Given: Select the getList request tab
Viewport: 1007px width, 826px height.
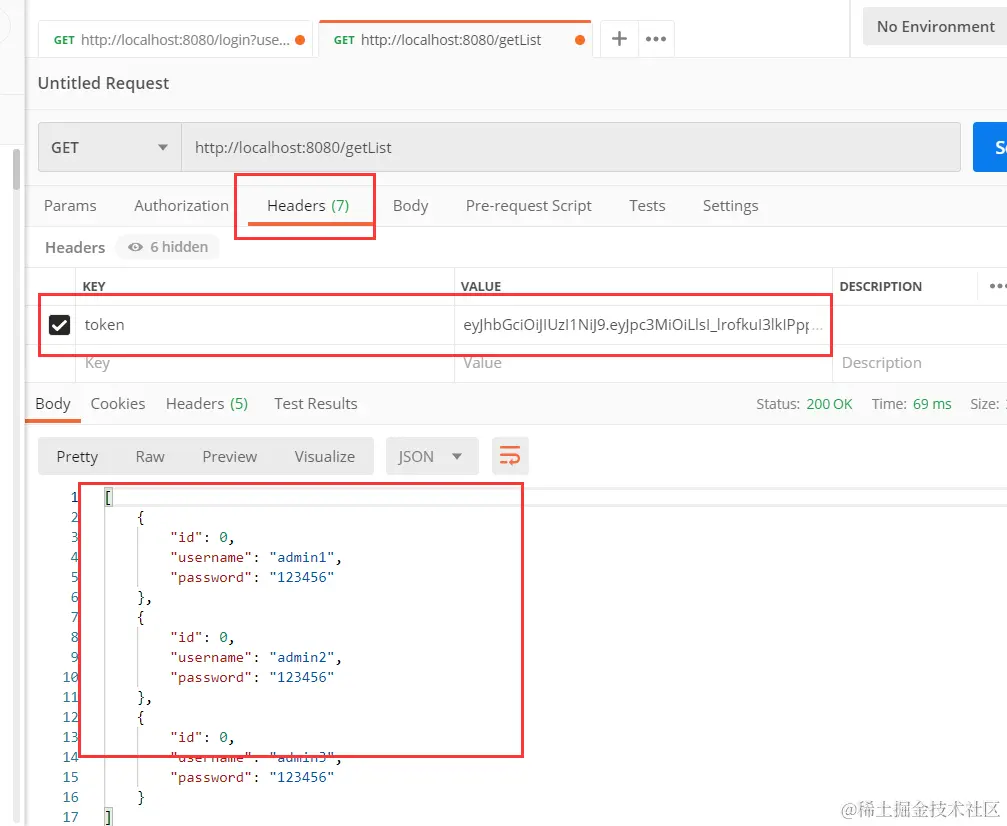Looking at the screenshot, I should pyautogui.click(x=455, y=40).
